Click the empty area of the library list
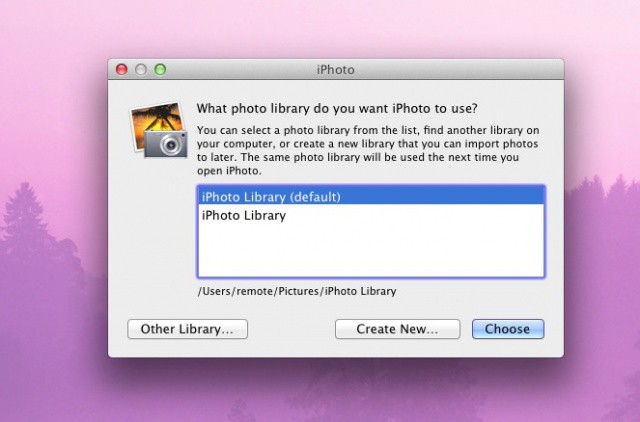 point(370,250)
